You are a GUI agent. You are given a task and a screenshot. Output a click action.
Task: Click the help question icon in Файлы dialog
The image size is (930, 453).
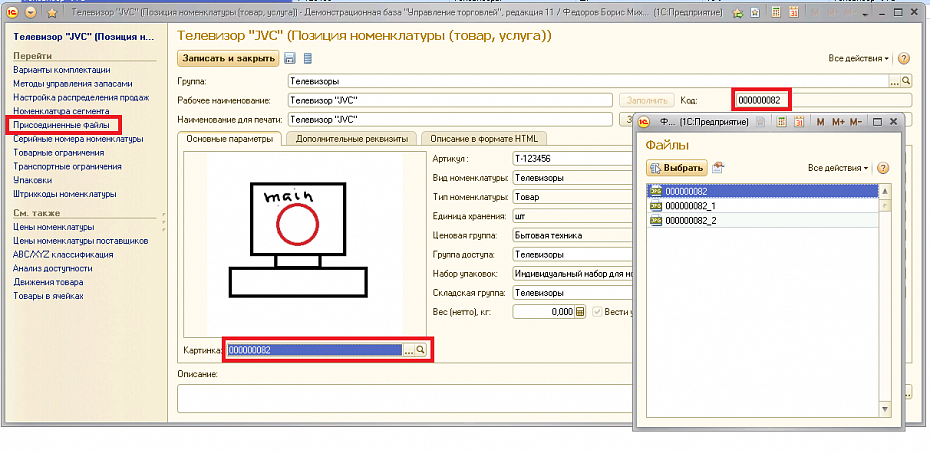883,168
